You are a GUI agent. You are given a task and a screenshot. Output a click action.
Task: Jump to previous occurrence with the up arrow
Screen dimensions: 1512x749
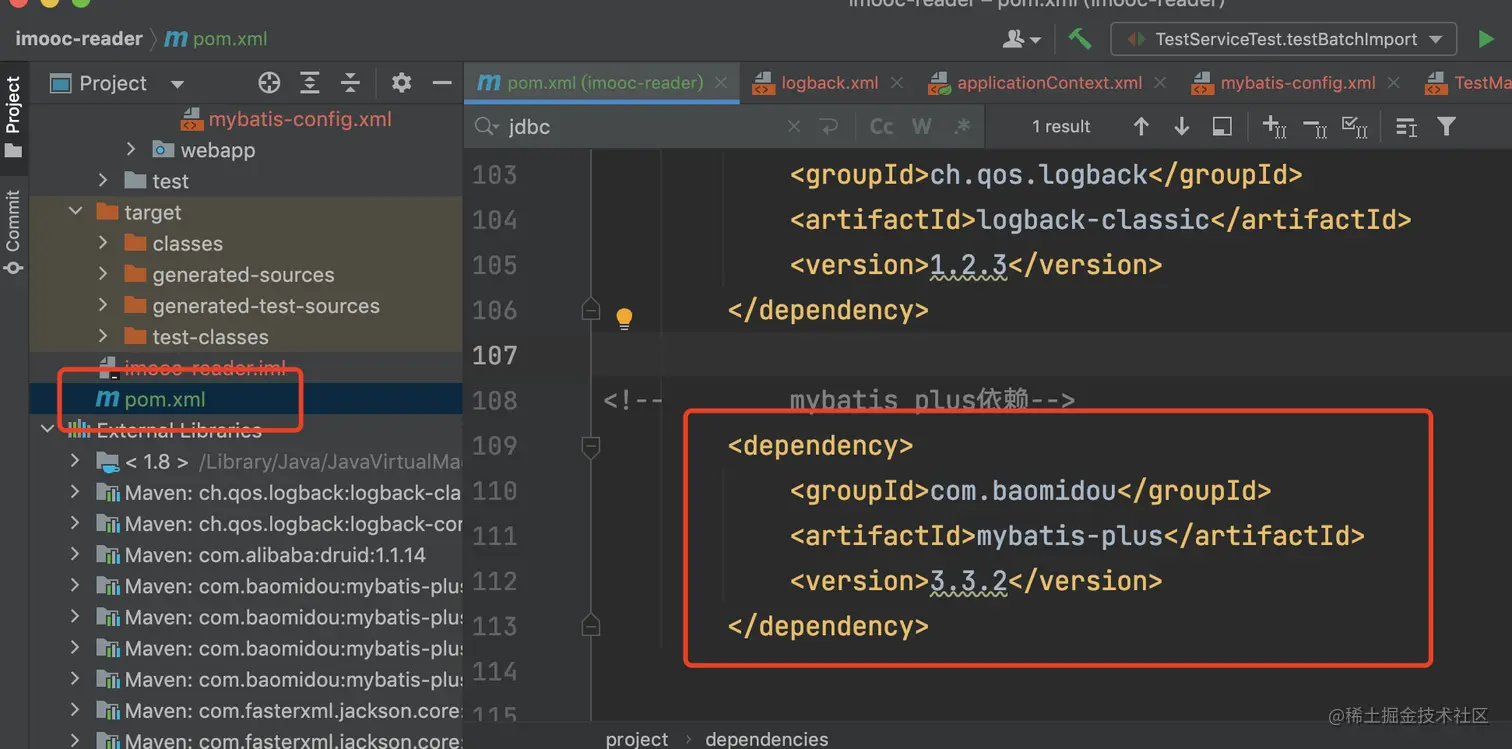pyautogui.click(x=1141, y=127)
